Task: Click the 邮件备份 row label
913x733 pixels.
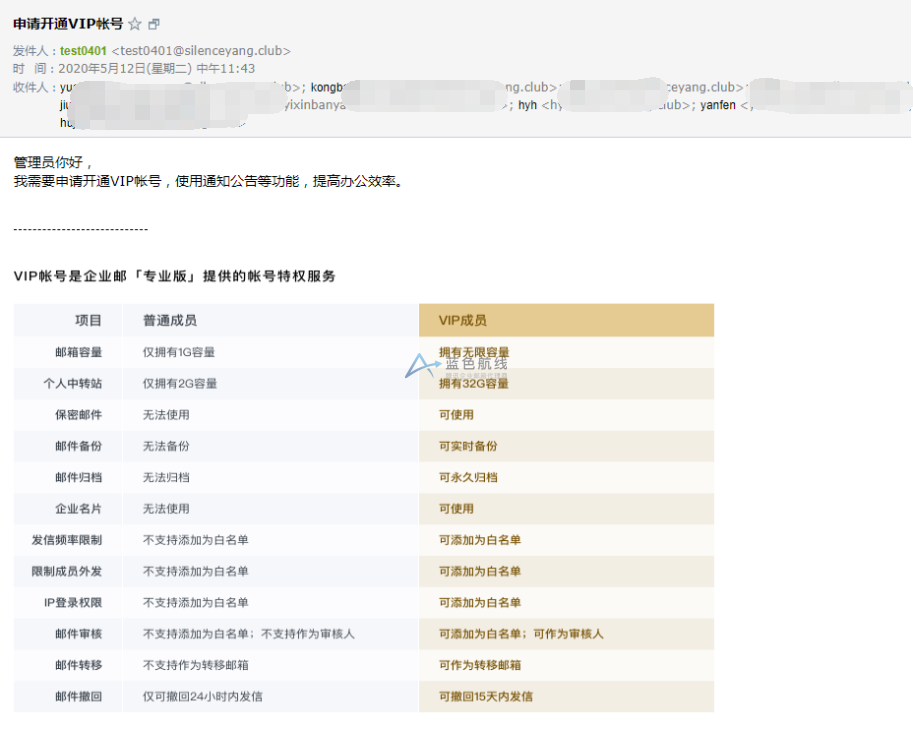Action: [79, 447]
